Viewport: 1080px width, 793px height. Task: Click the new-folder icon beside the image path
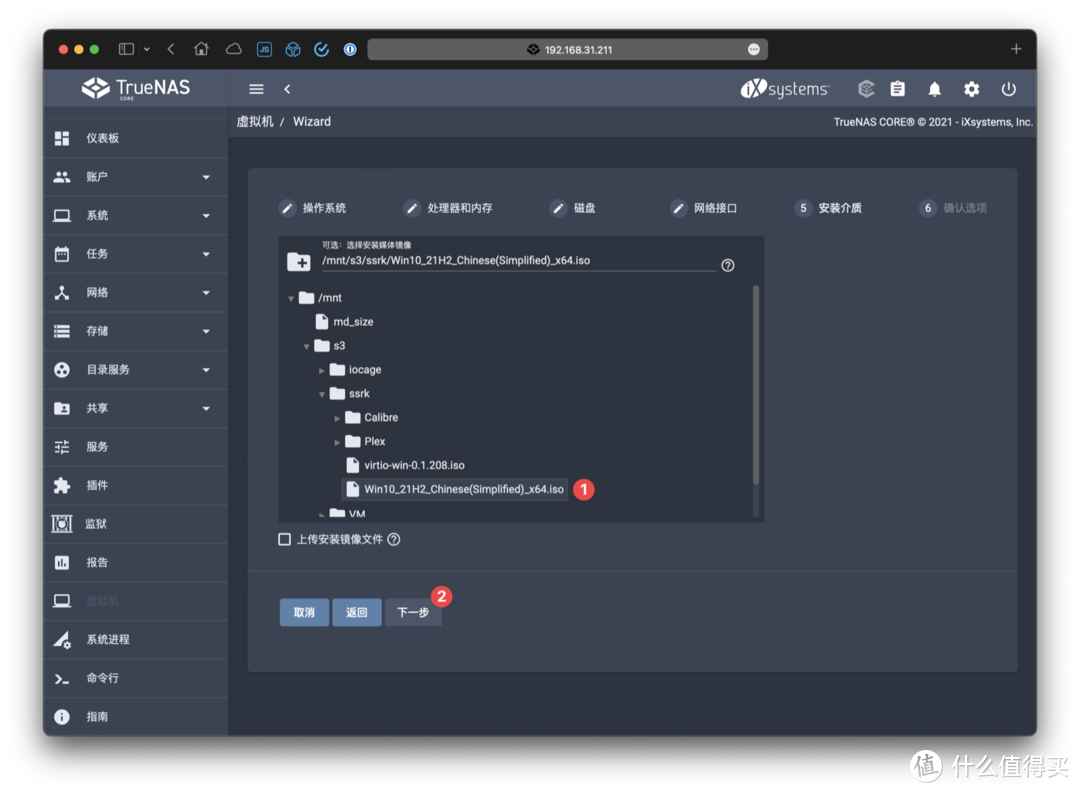click(x=299, y=262)
